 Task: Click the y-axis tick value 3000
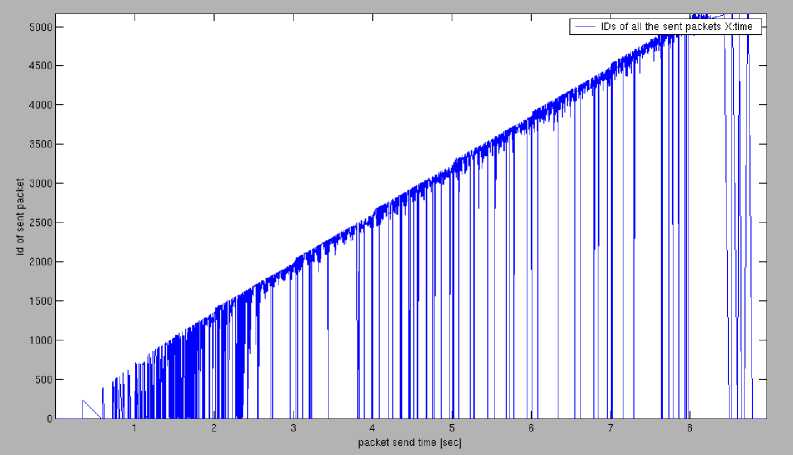tap(40, 183)
